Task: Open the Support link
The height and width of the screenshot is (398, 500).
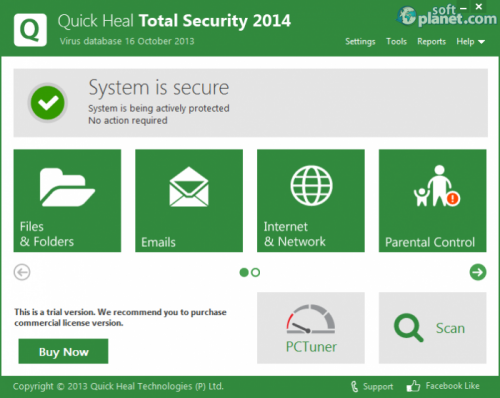Action: [378, 387]
